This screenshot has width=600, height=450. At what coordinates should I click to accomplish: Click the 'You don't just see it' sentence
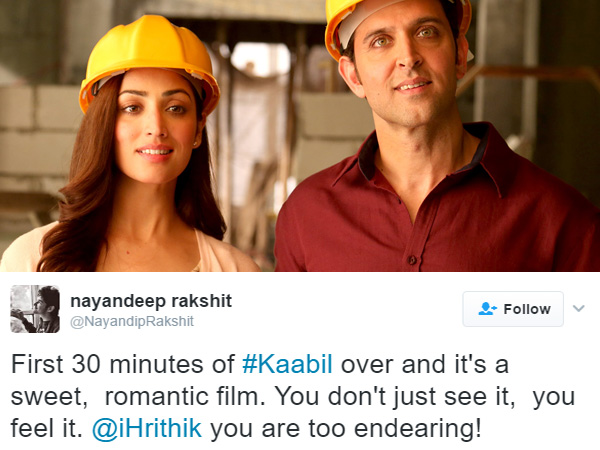[x=395, y=396]
